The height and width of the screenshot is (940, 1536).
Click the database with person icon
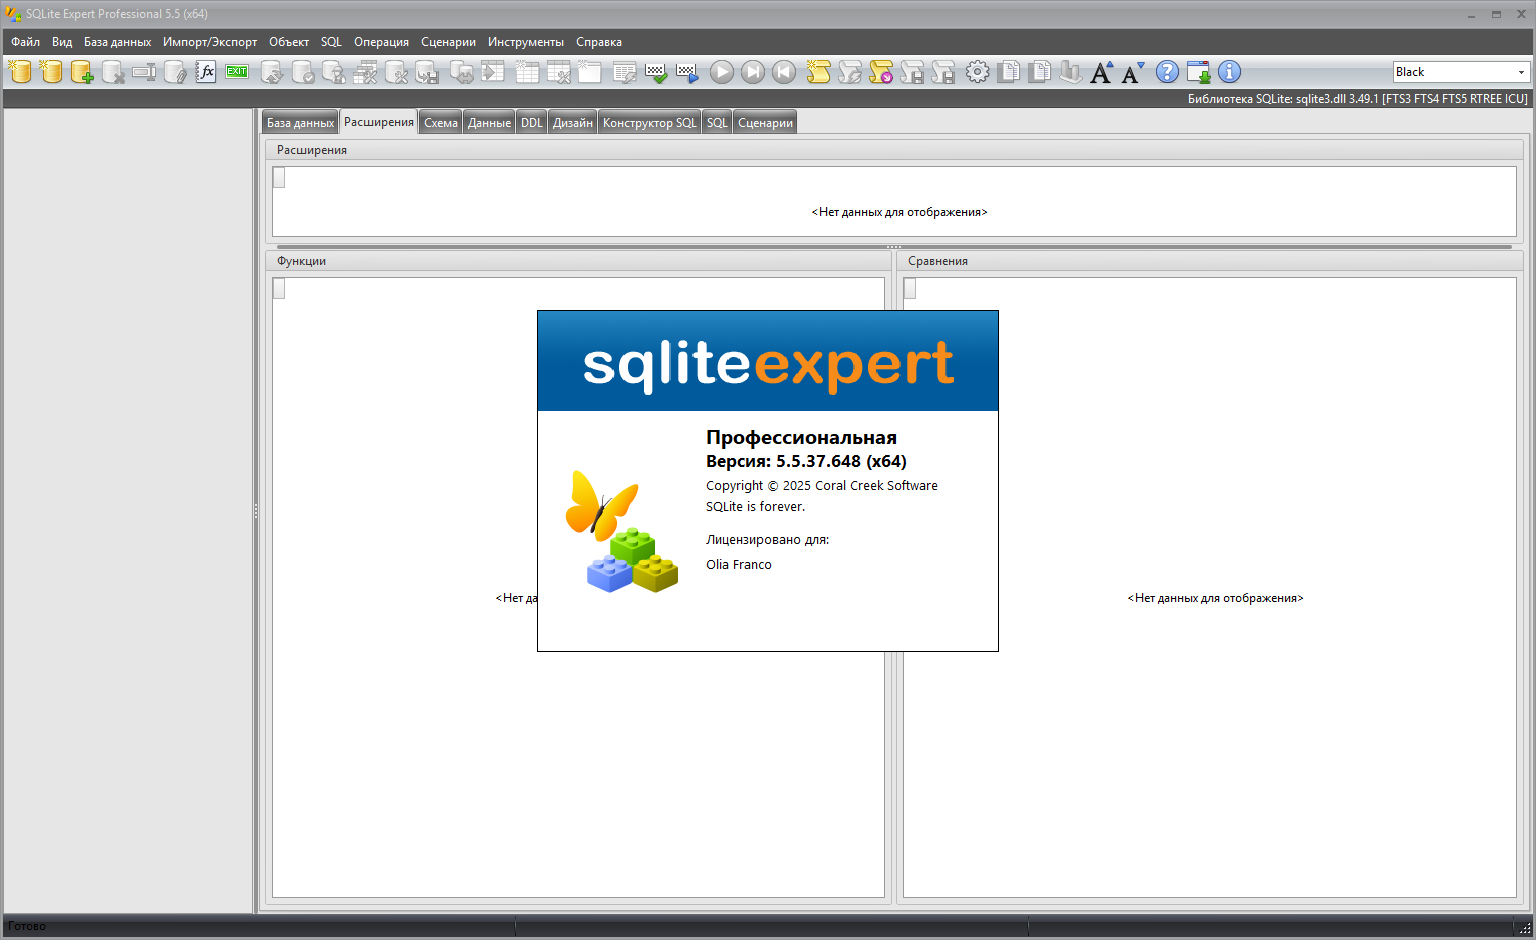click(x=334, y=72)
